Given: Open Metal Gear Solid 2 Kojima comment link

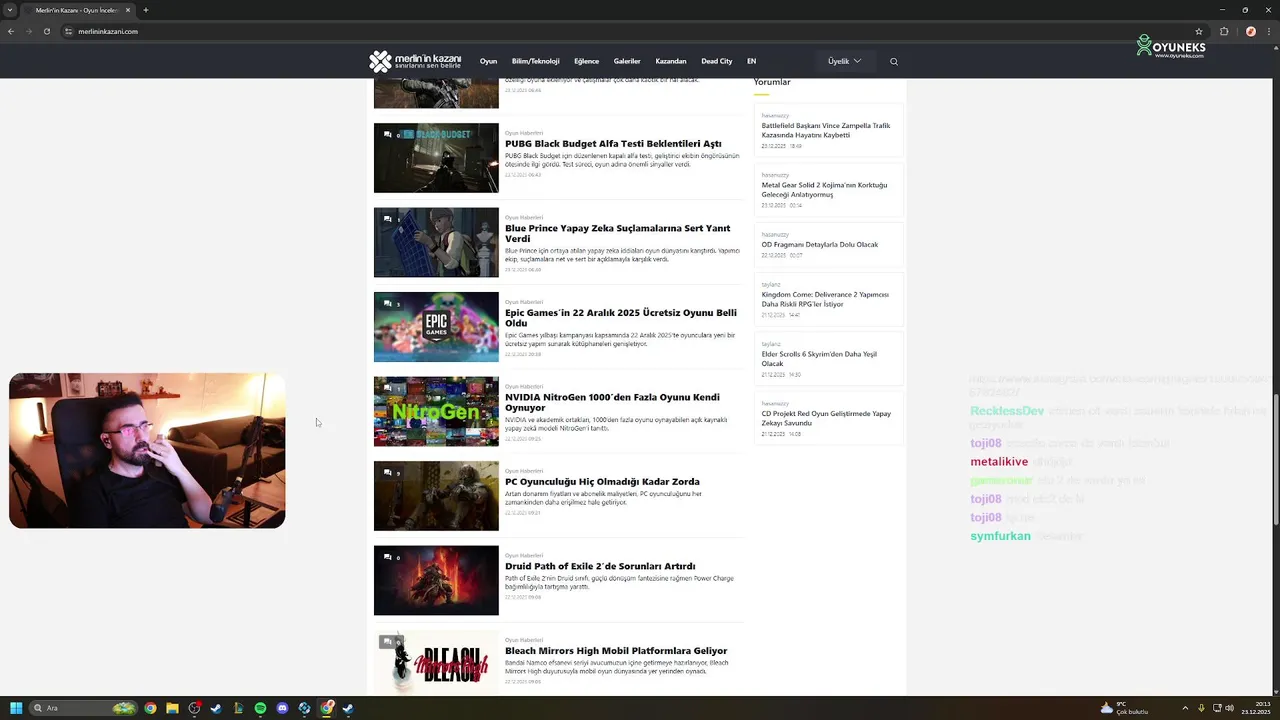Looking at the screenshot, I should click(824, 189).
